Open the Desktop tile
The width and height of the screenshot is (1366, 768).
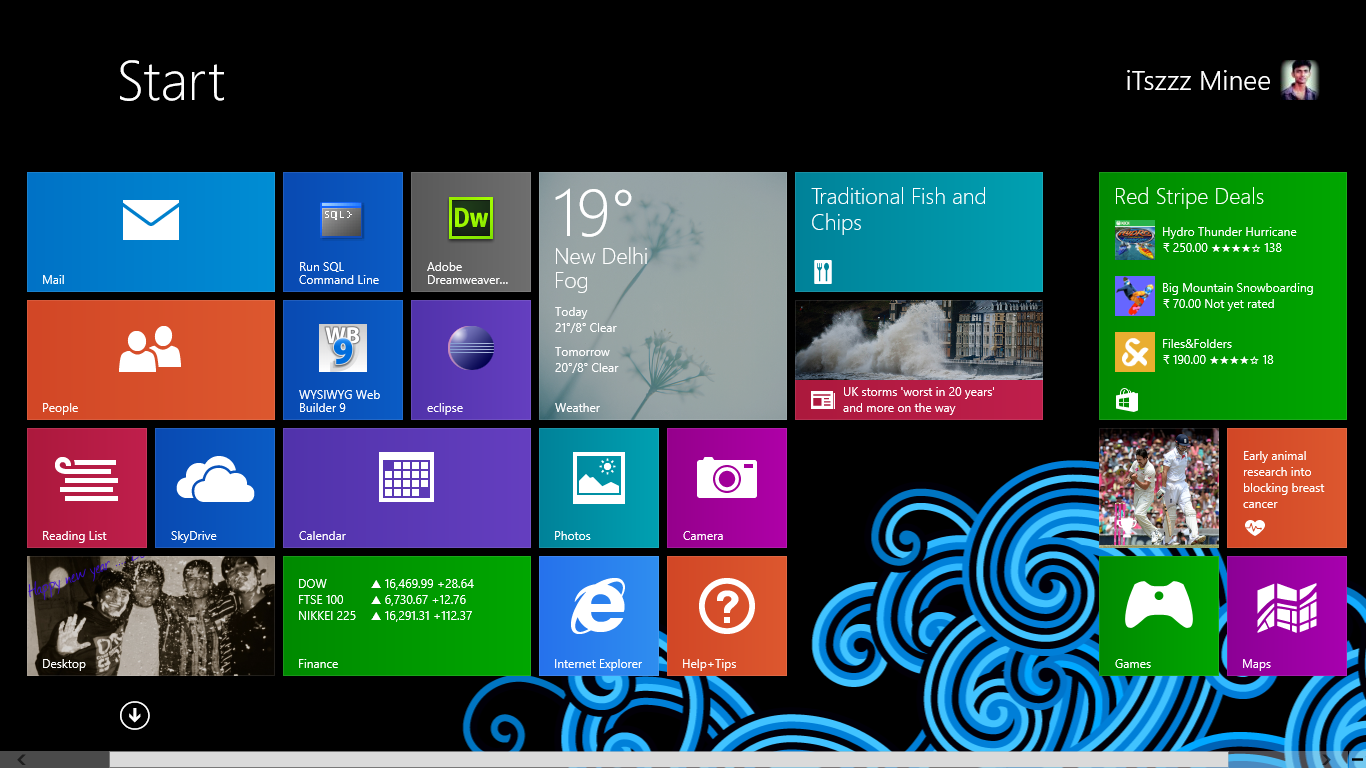151,616
